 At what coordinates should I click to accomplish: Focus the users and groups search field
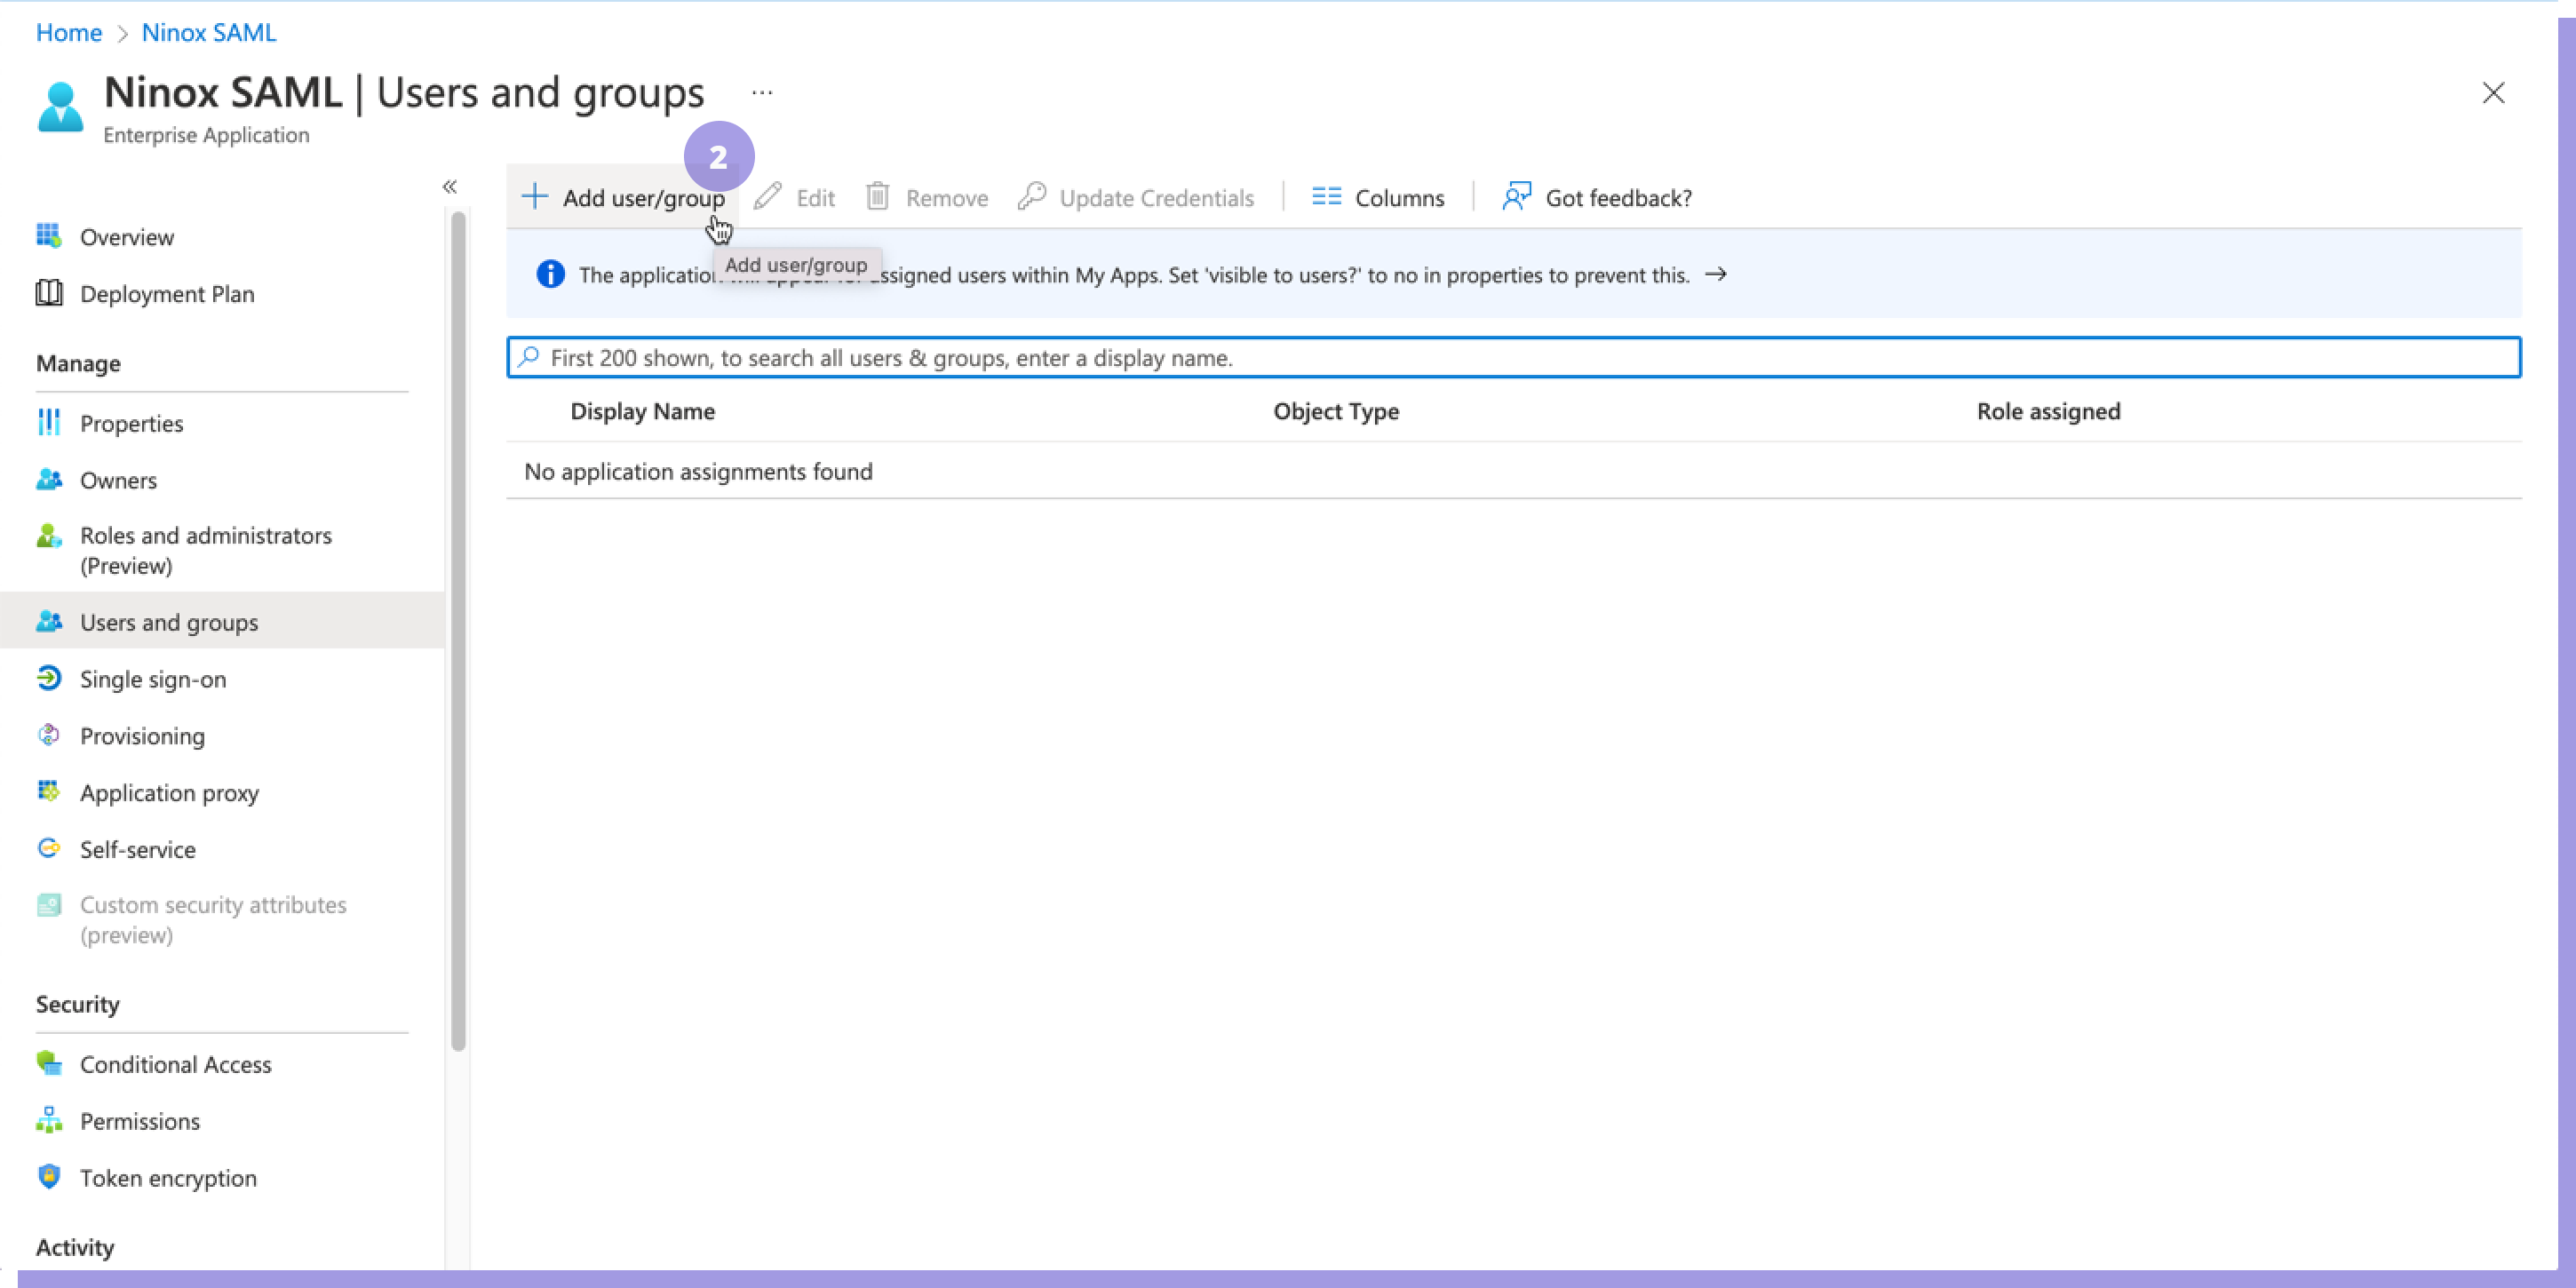(x=1513, y=357)
